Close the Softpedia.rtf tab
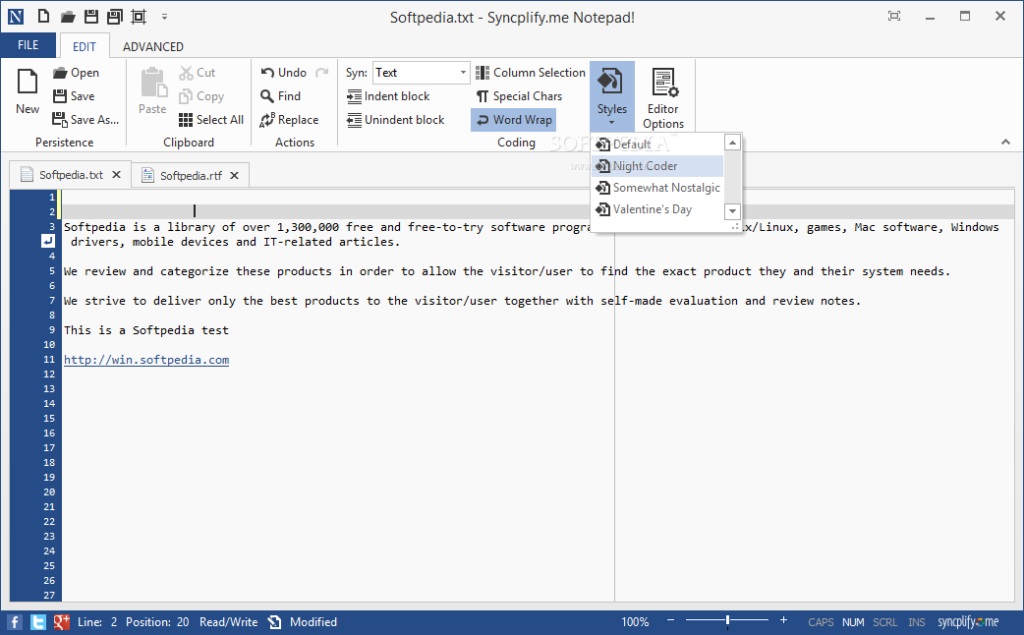Viewport: 1024px width, 635px height. tap(235, 175)
